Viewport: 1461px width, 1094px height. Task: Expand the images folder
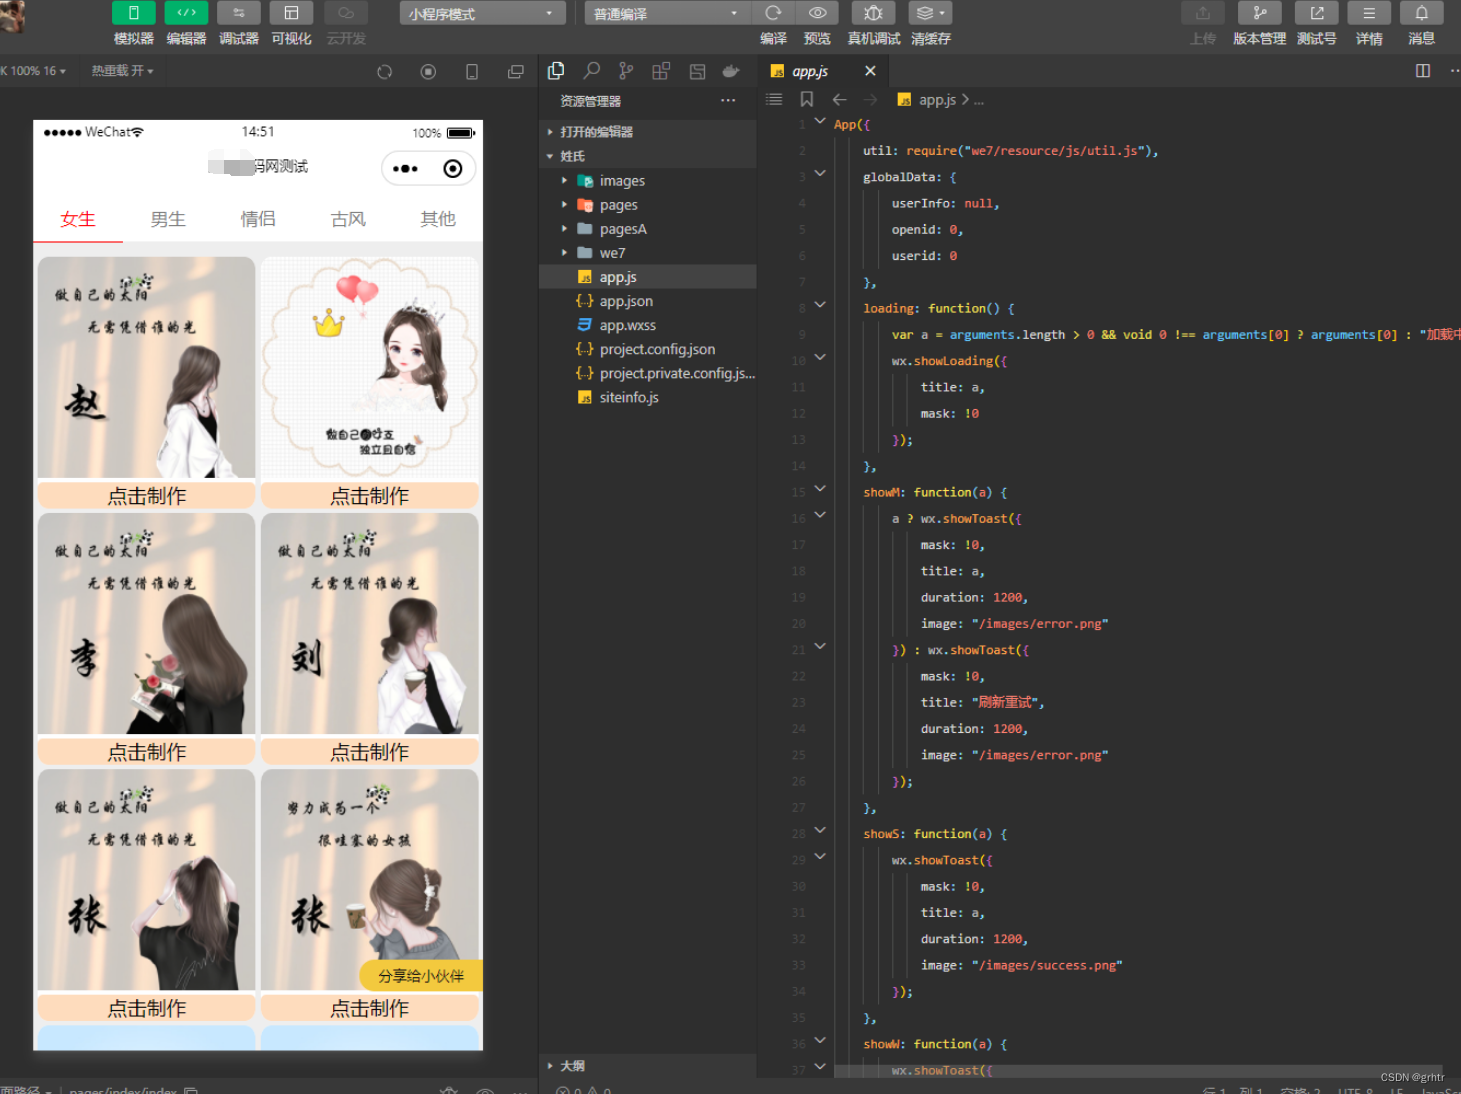647,181
